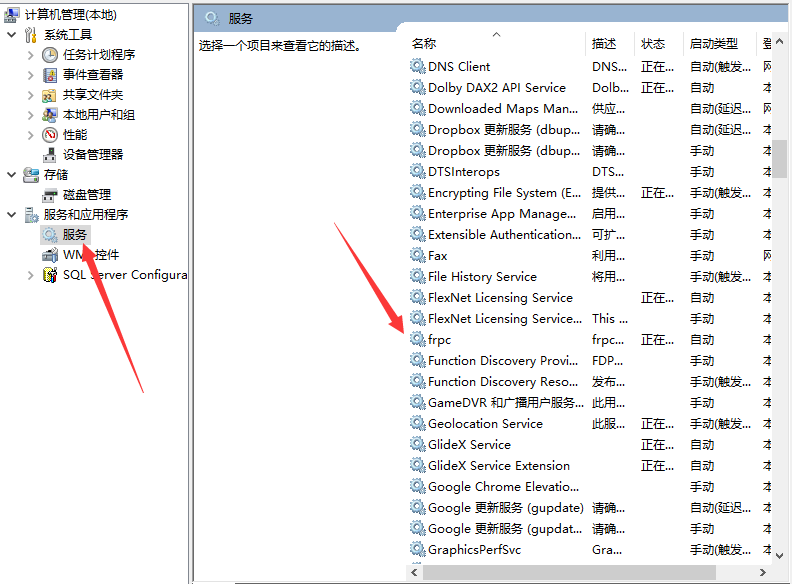Click the gear icon beside GraphicsPerfSvc
Screen dimensions: 792x584
click(x=417, y=549)
